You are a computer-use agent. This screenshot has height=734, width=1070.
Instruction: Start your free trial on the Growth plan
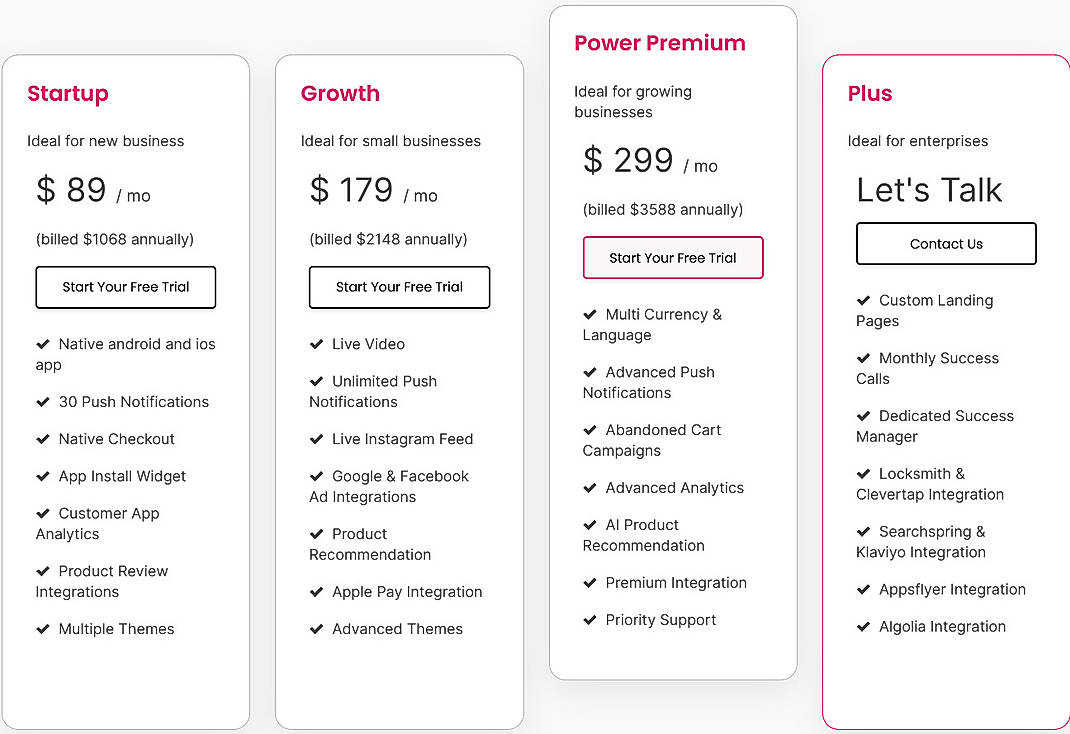[x=399, y=287]
